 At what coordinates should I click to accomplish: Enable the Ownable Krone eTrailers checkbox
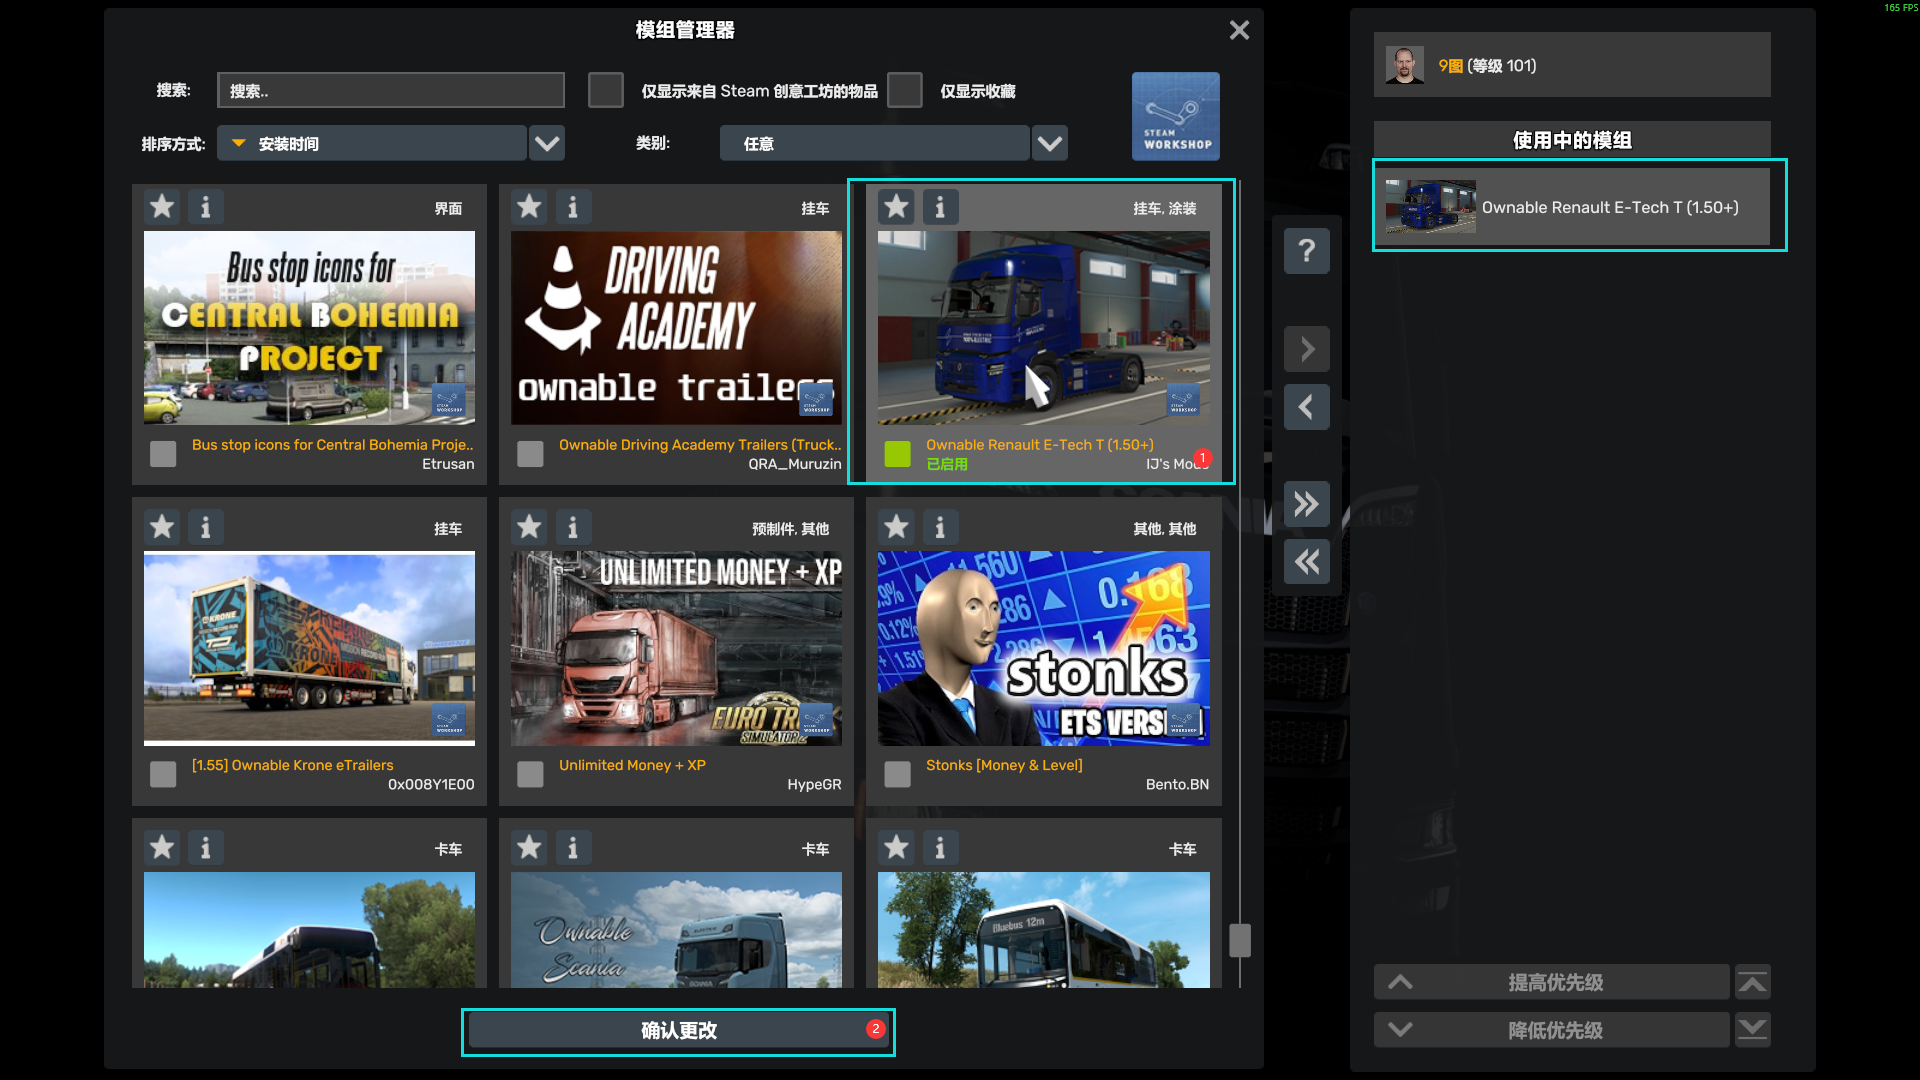(x=163, y=774)
